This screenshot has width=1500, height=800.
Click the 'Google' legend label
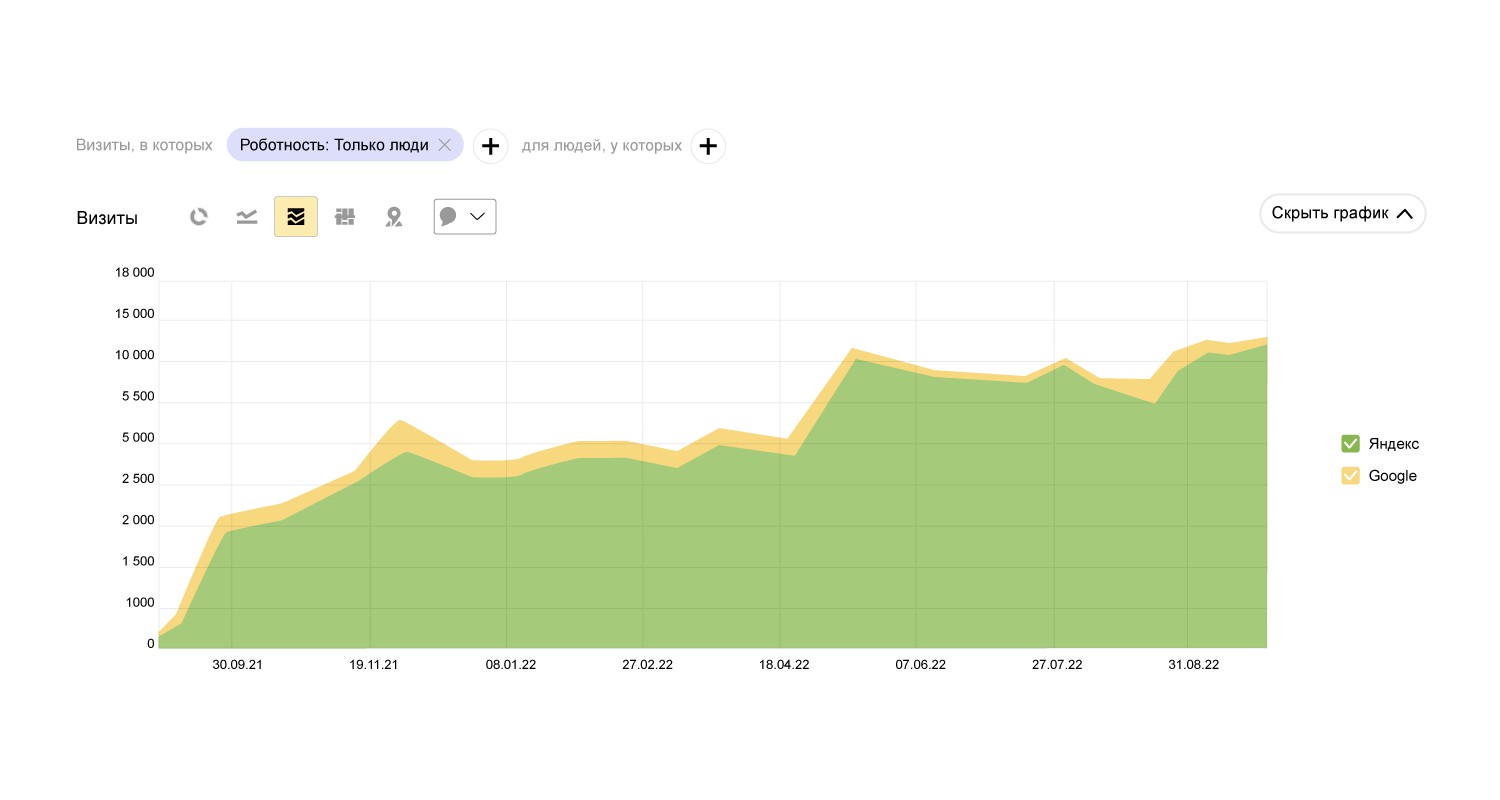(1392, 476)
